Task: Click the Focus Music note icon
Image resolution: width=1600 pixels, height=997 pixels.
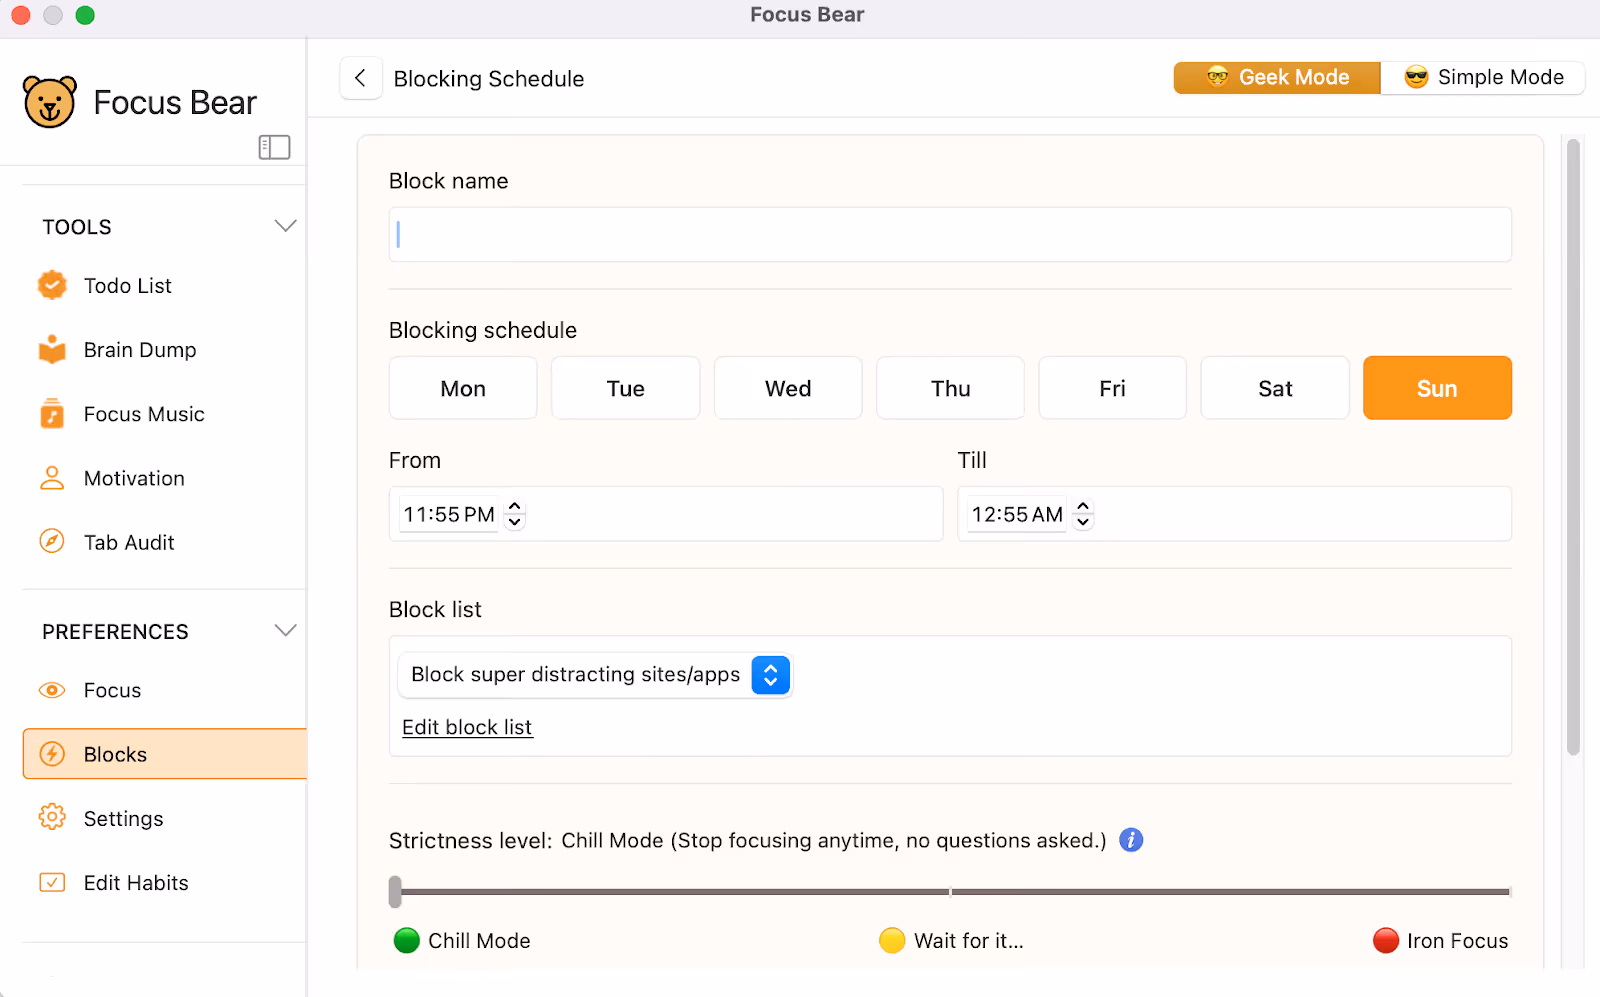Action: (x=52, y=413)
